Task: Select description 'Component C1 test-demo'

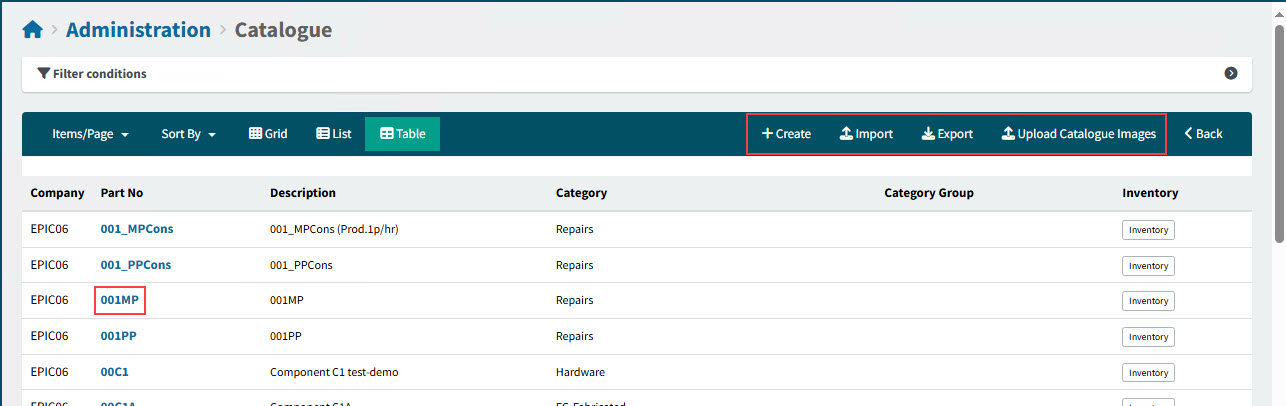Action: [x=333, y=372]
